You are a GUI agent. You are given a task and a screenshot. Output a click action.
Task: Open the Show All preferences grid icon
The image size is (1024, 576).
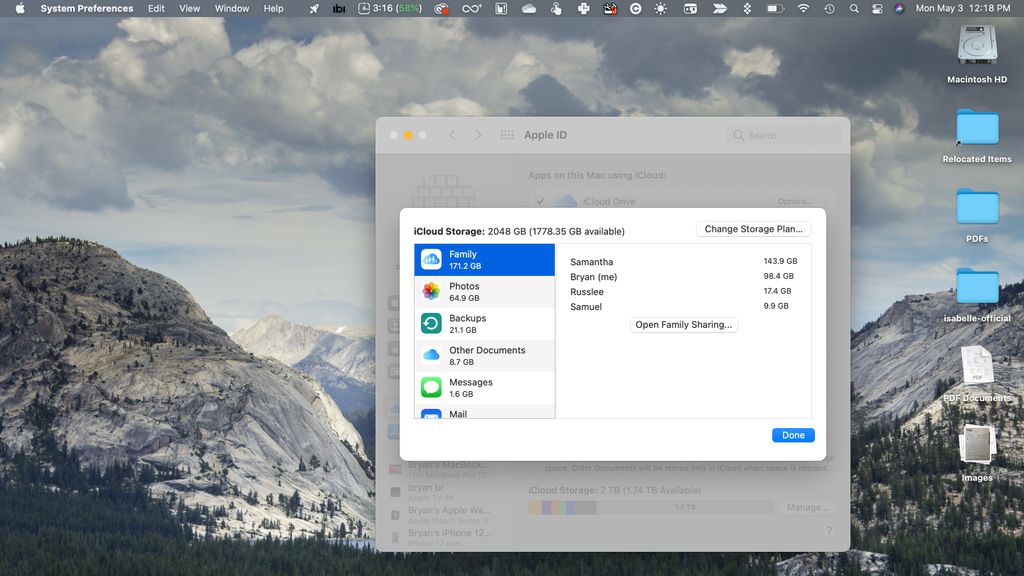coord(508,134)
